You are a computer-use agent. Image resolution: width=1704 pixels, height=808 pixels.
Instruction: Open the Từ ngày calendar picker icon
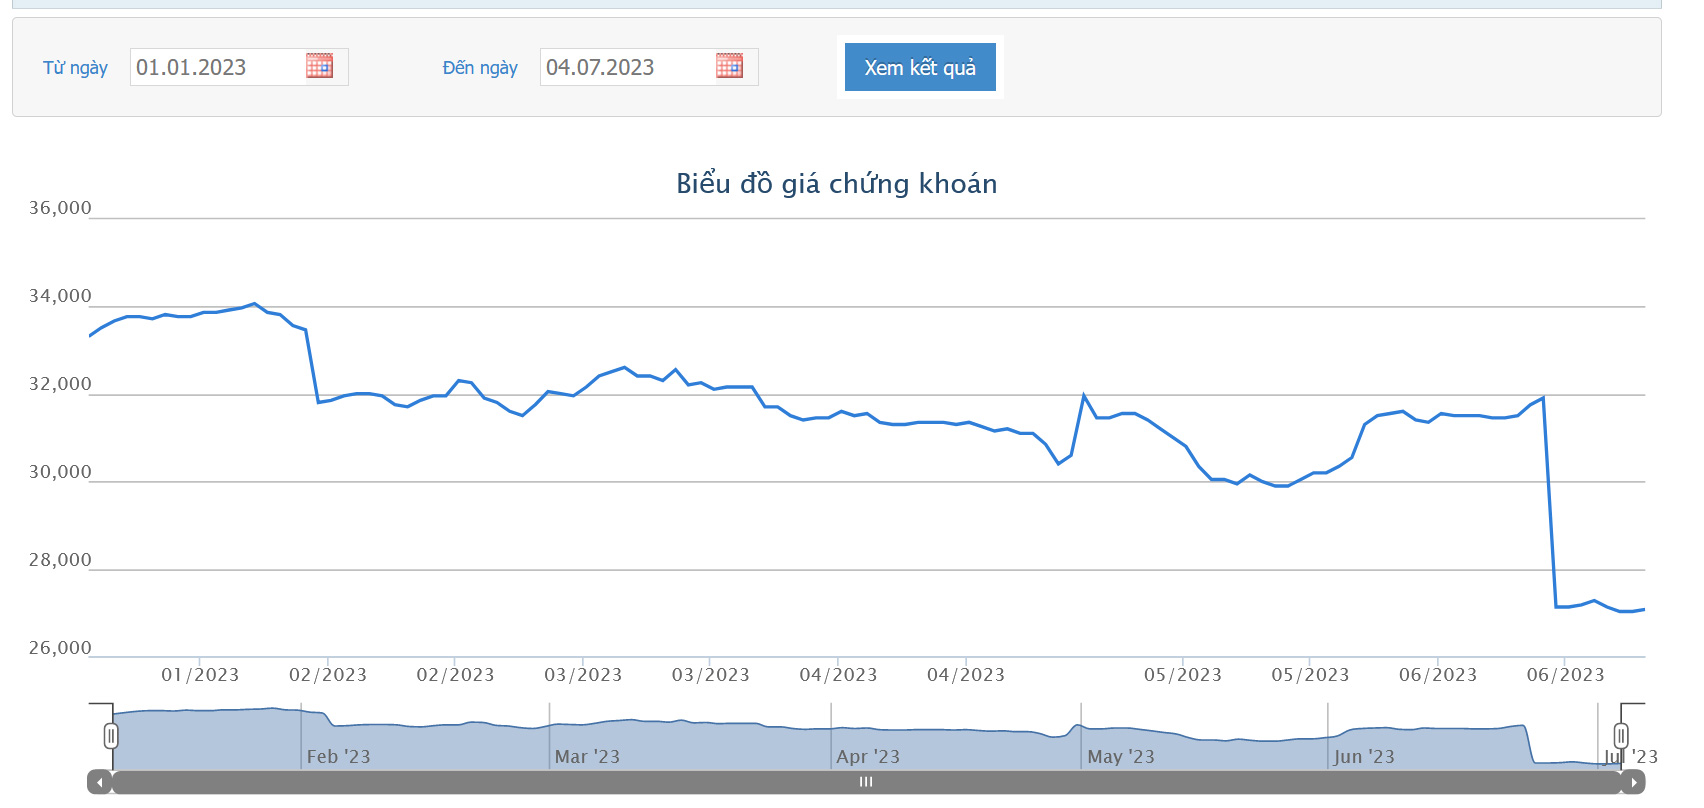click(319, 66)
